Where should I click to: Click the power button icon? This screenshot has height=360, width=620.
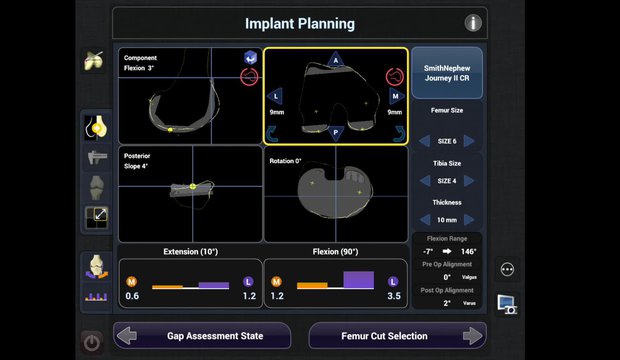coord(92,343)
